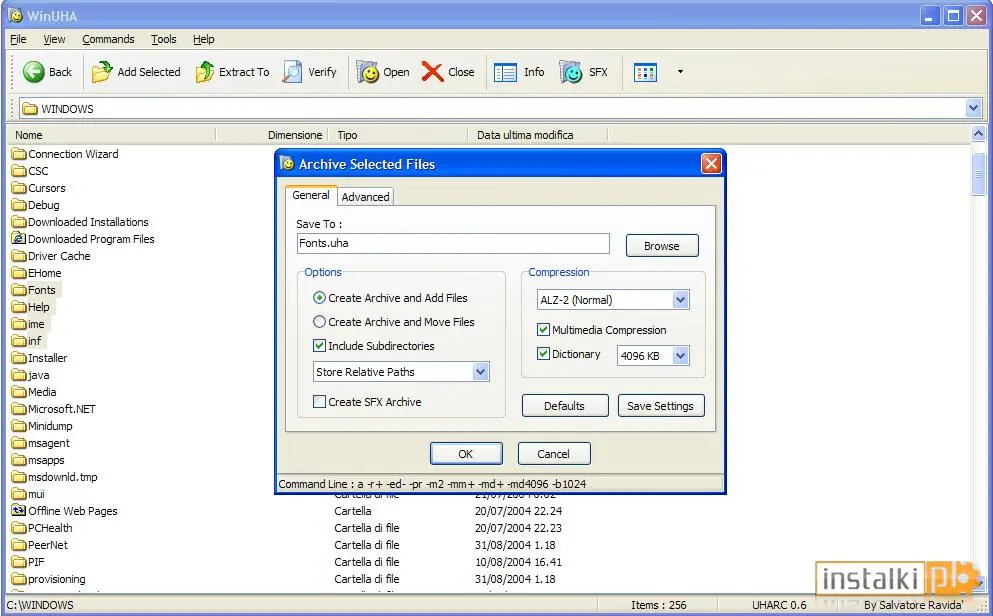Select the PeerNet folder icon
The width and height of the screenshot is (993, 616).
pos(19,545)
